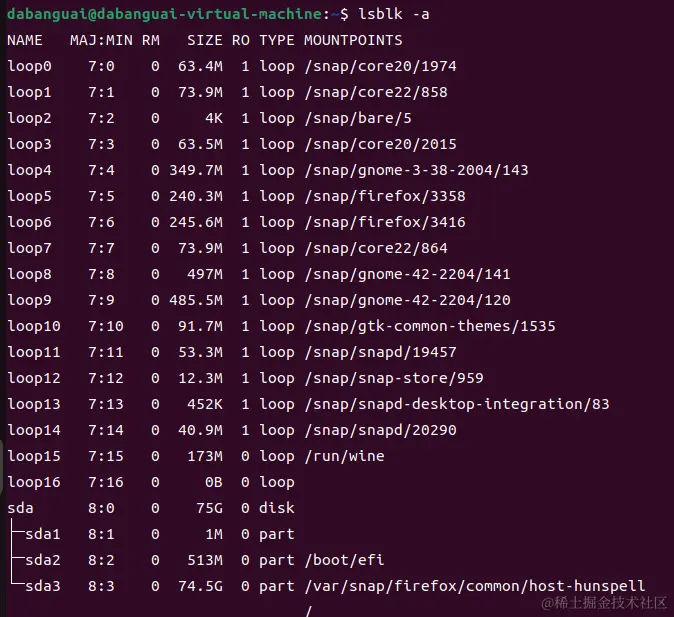Screen dimensions: 674x617
Task: Click the '240.3M' size value
Action: point(196,196)
